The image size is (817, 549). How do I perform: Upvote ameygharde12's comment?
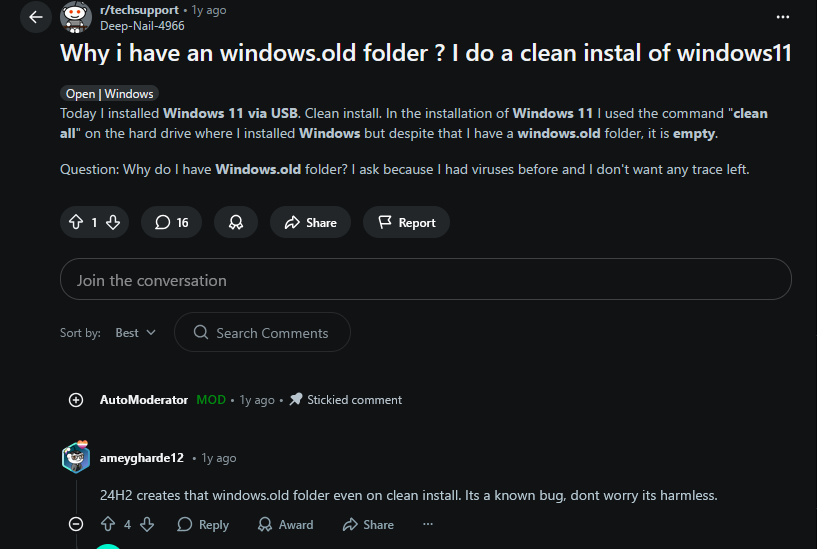coord(108,524)
